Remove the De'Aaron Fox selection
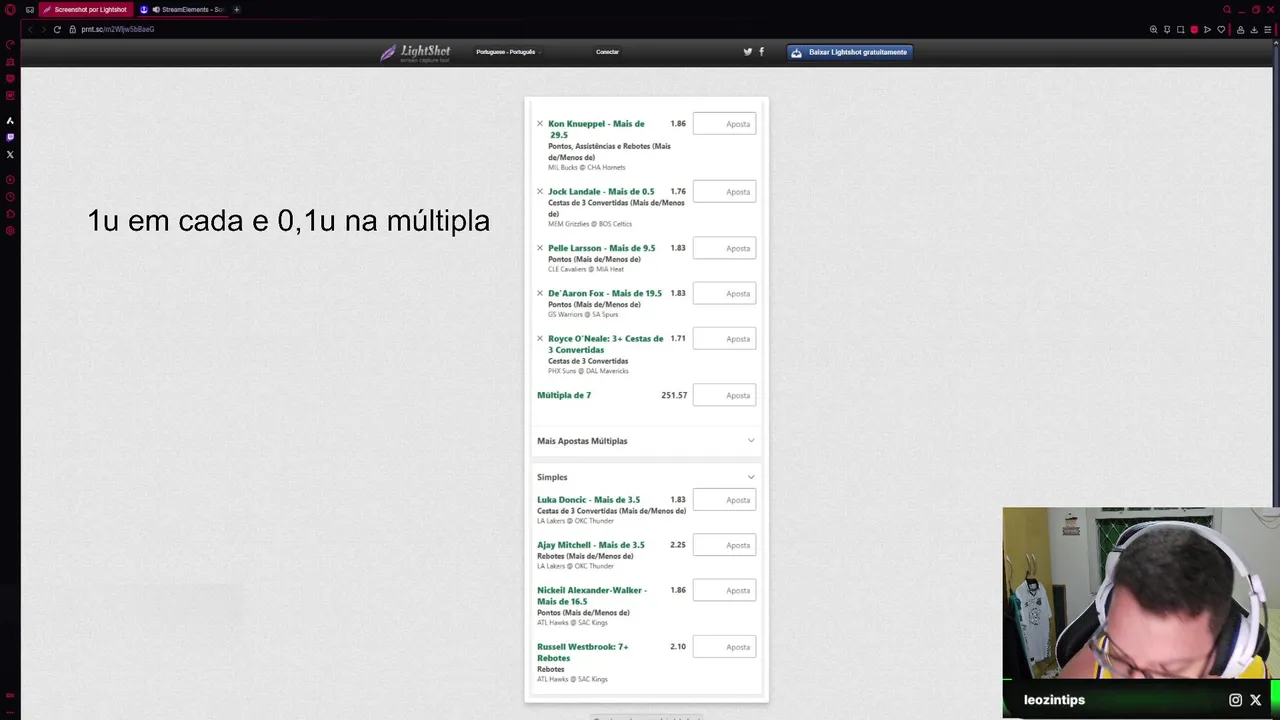The height and width of the screenshot is (720, 1280). pos(540,293)
